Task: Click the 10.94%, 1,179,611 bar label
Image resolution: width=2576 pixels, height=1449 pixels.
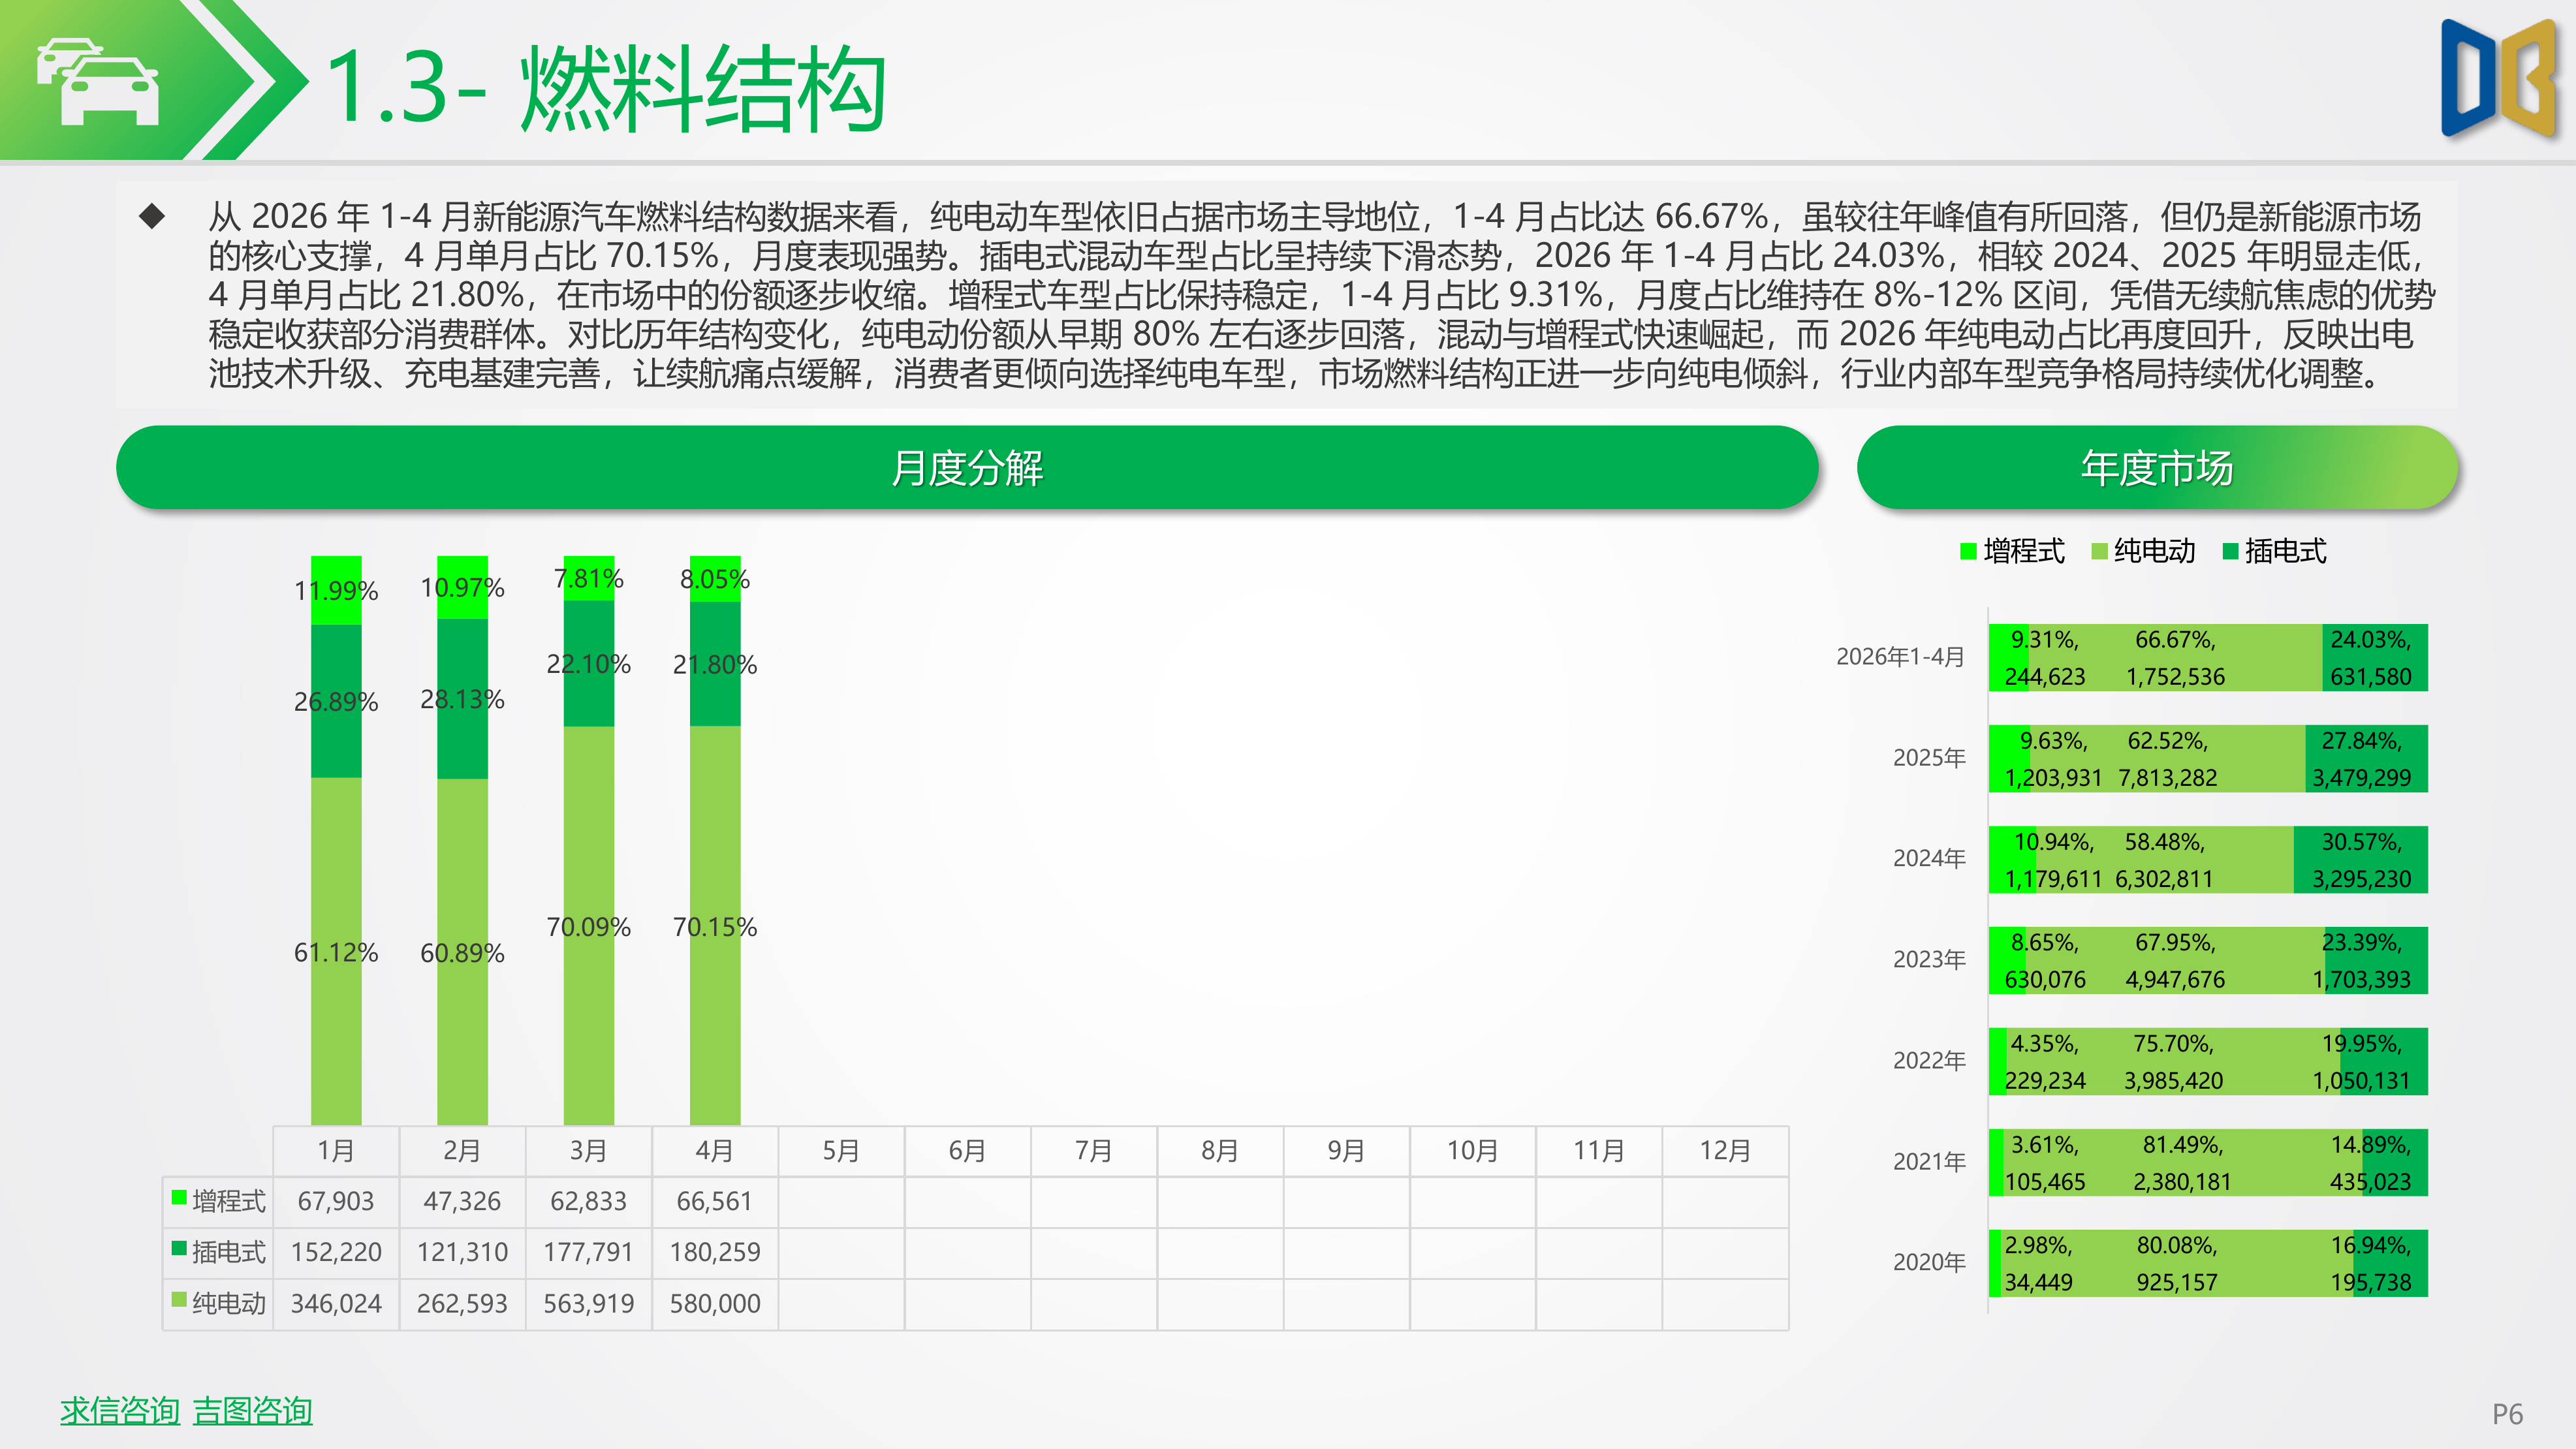Action: coord(2054,860)
